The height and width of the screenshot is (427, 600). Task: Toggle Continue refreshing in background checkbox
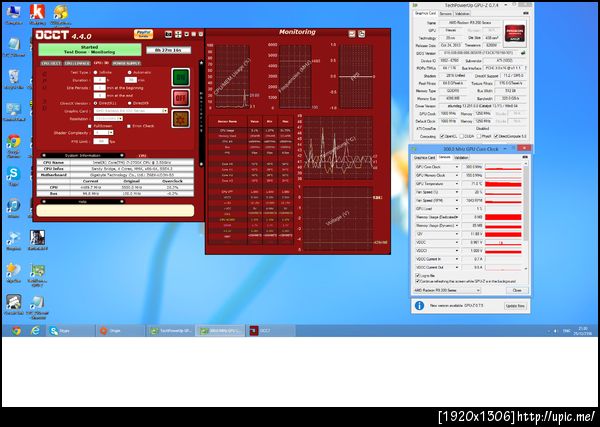417,281
